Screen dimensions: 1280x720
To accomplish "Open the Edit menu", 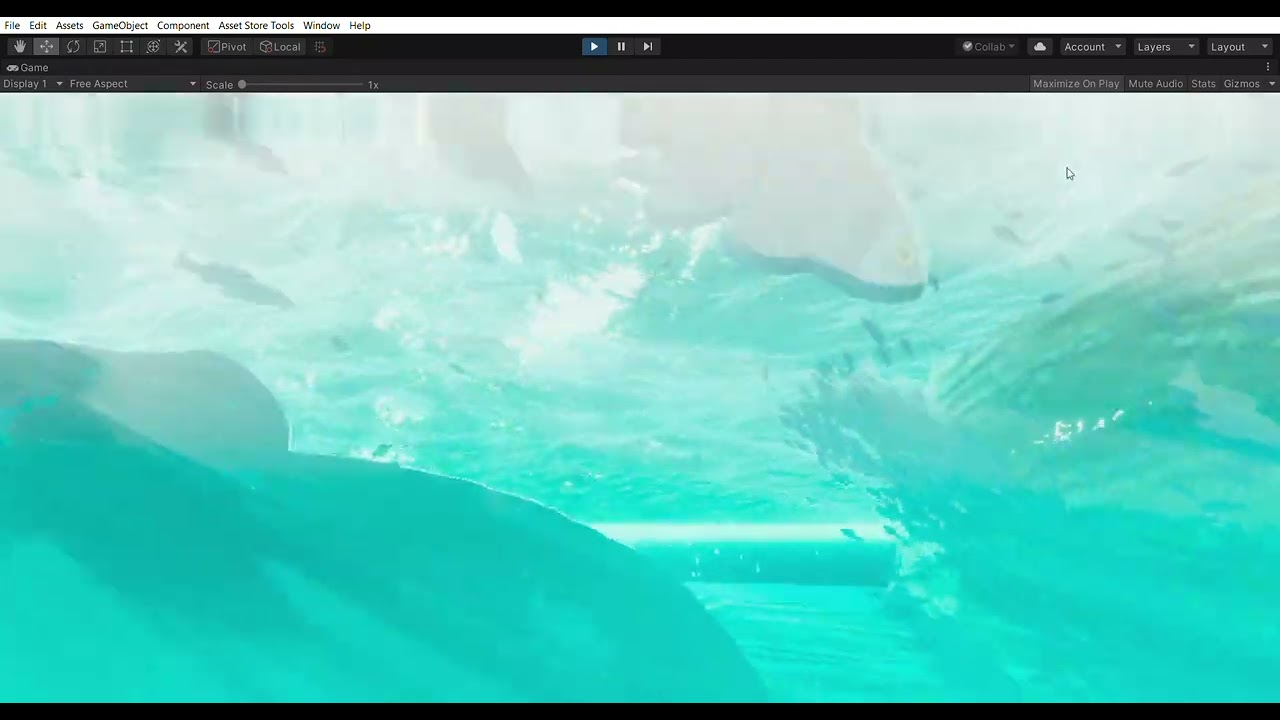I will tap(38, 25).
